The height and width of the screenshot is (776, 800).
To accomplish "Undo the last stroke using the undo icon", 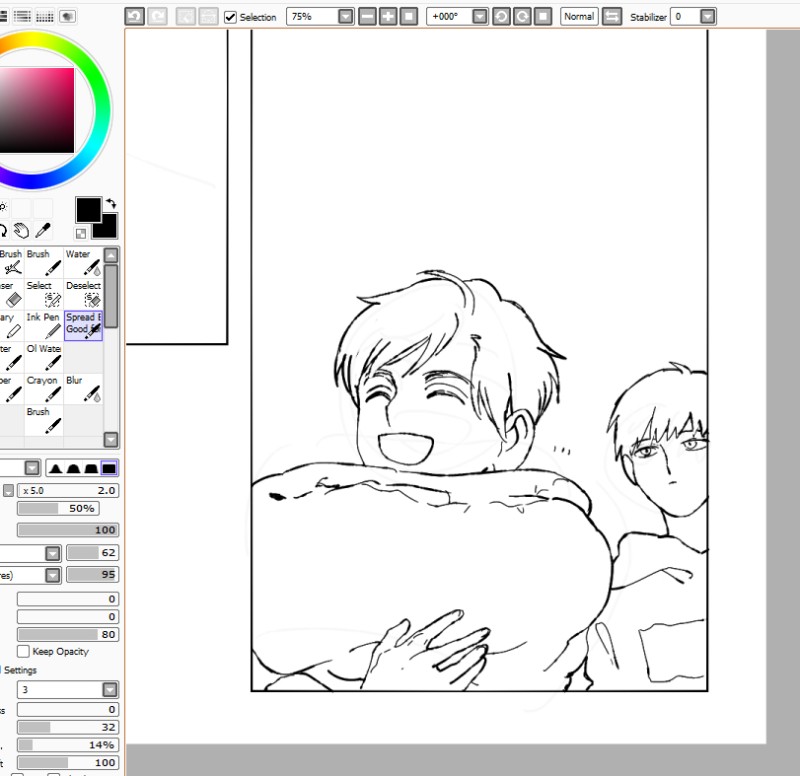I will coord(135,17).
